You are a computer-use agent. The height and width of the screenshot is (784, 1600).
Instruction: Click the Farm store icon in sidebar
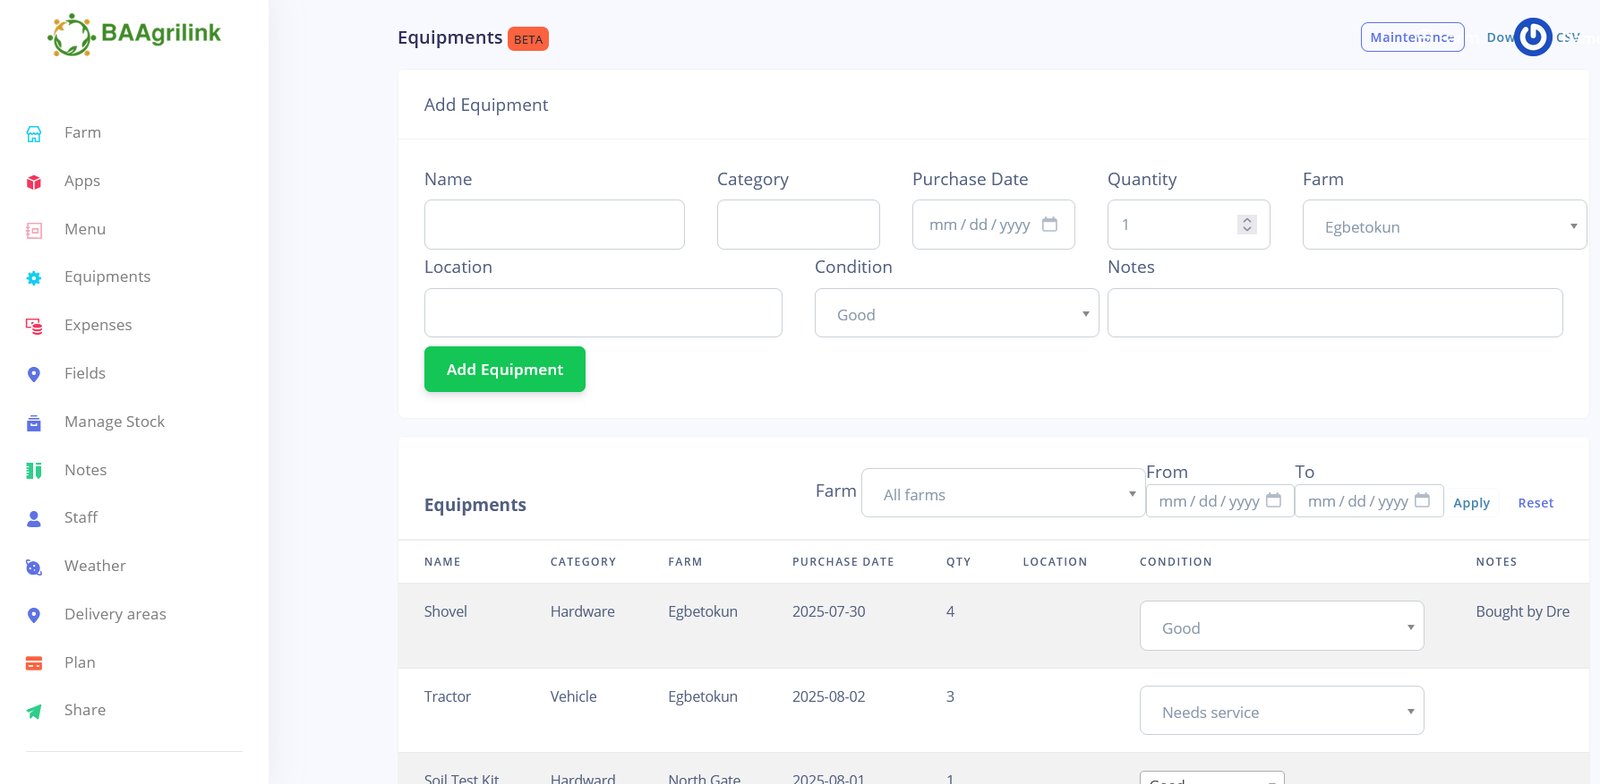click(x=34, y=134)
